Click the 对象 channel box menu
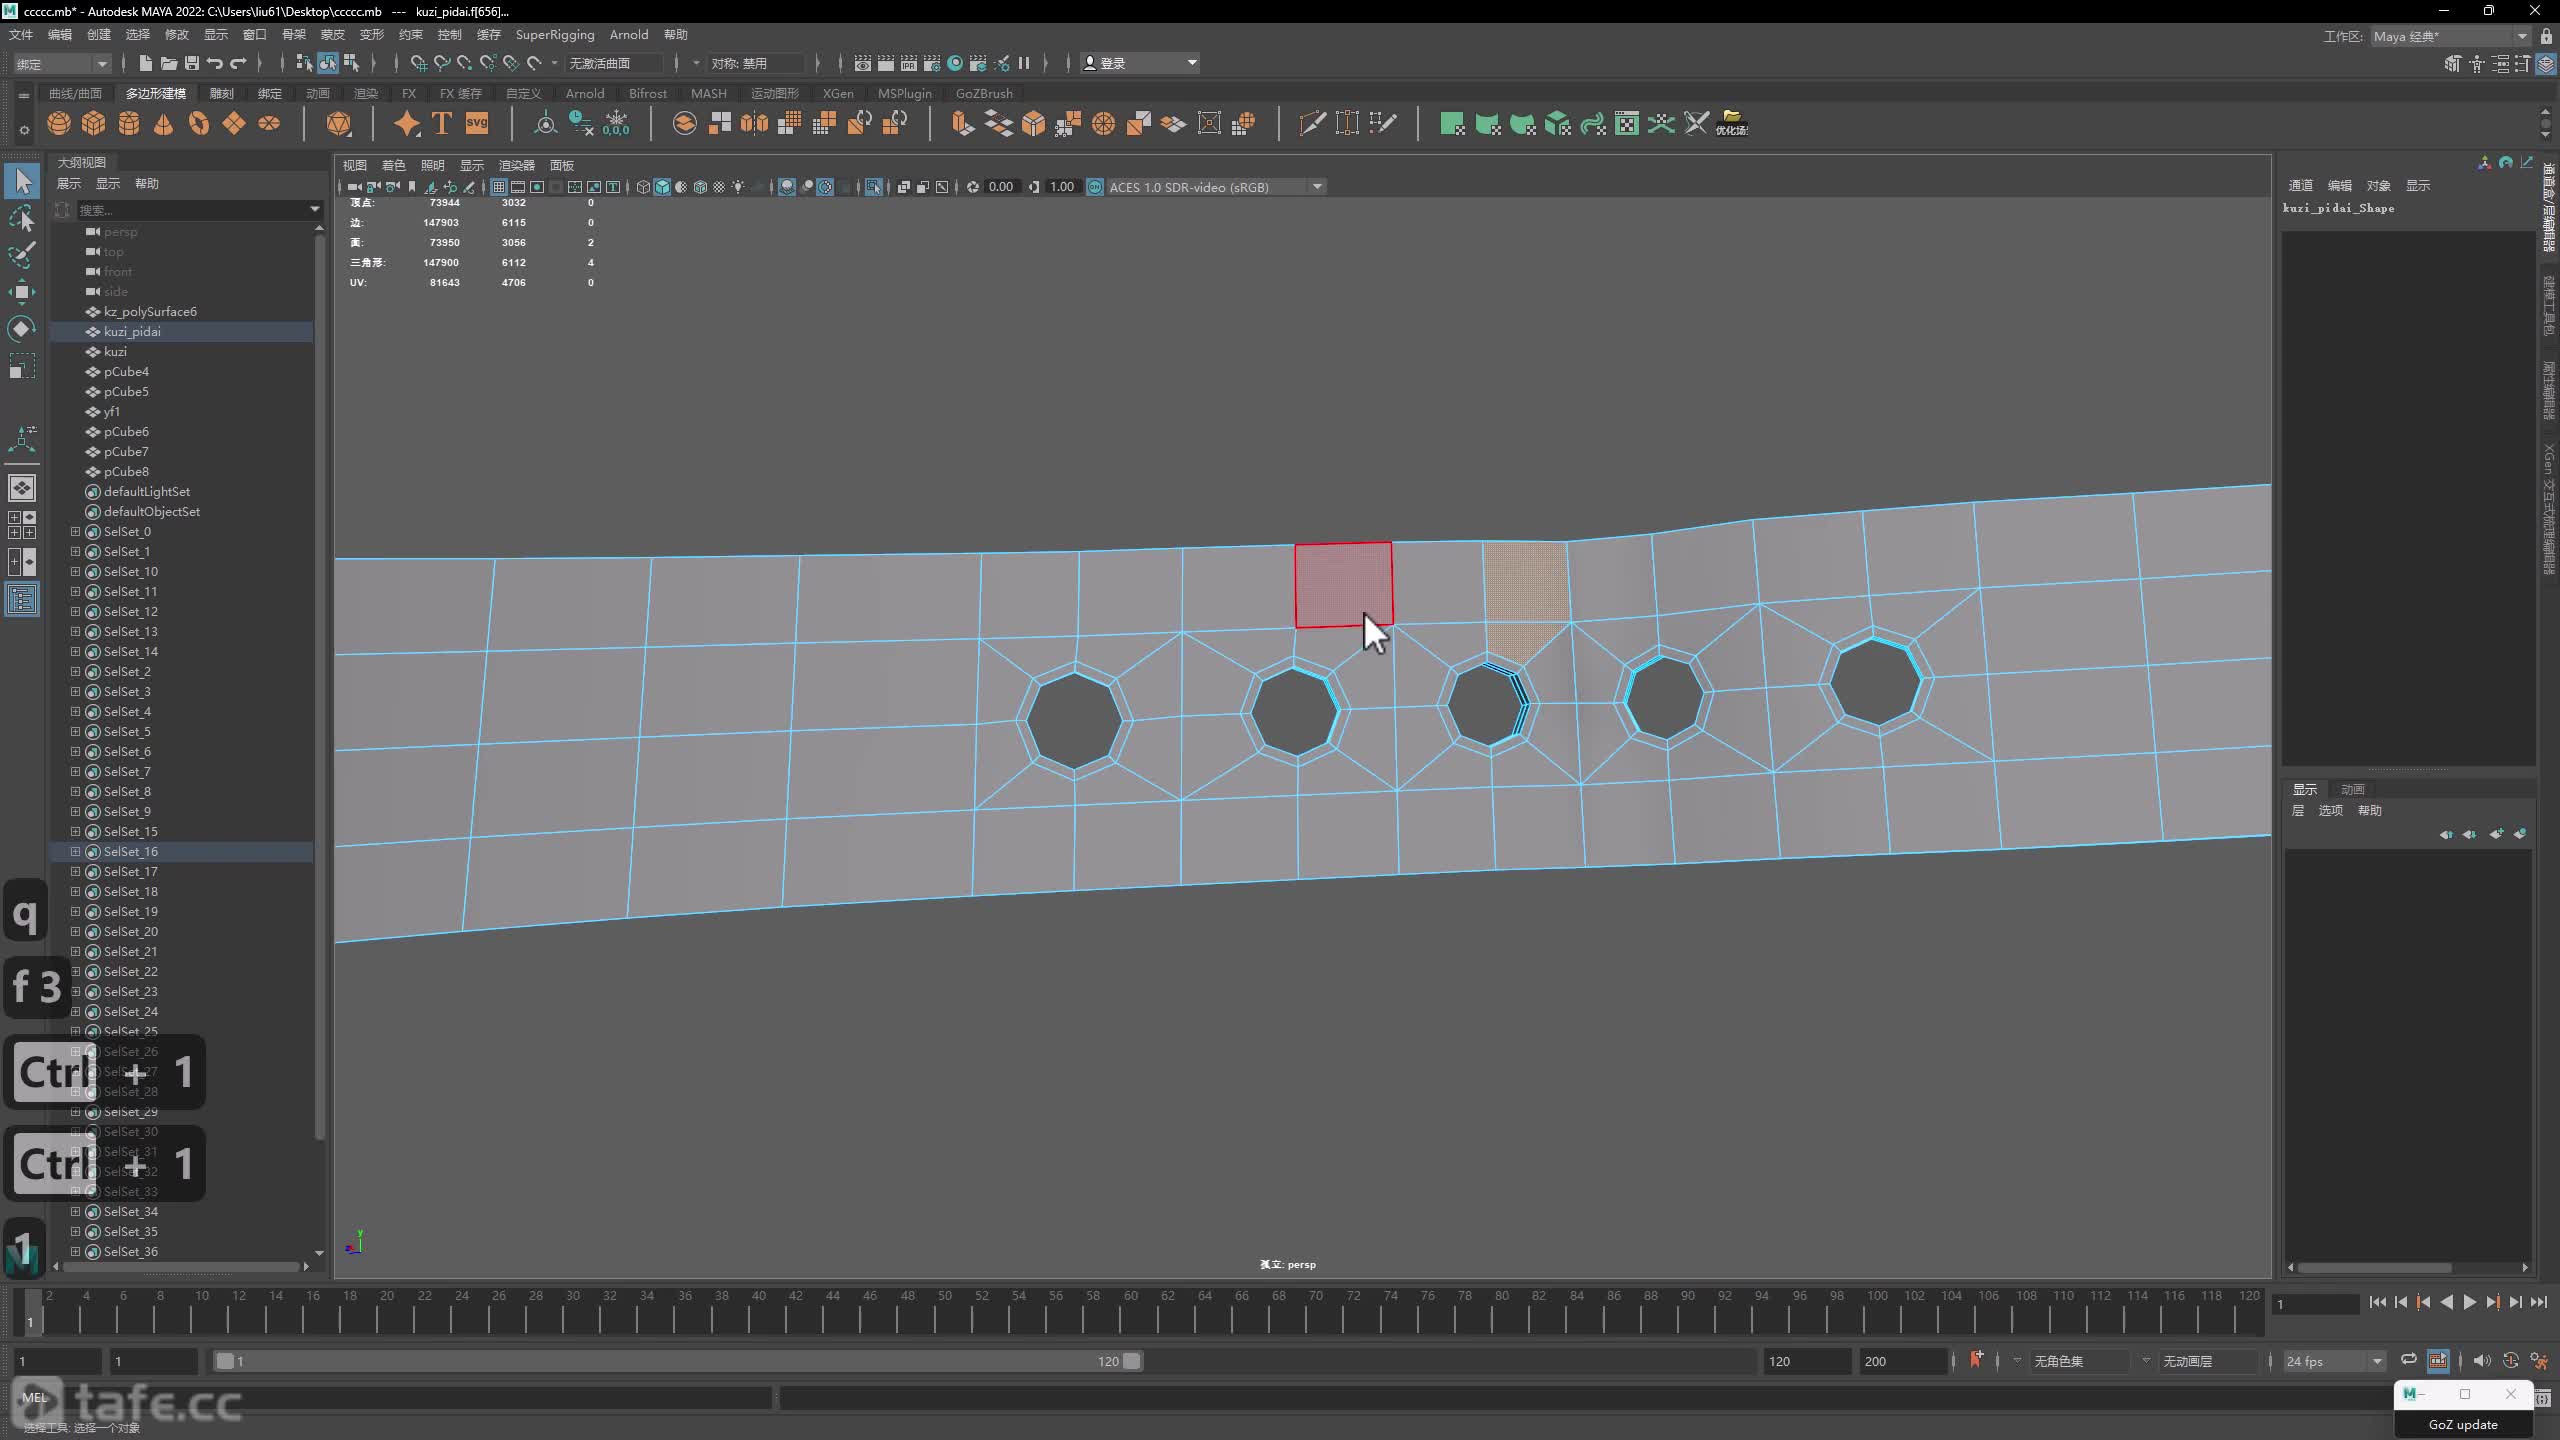This screenshot has height=1440, width=2560. [2378, 185]
